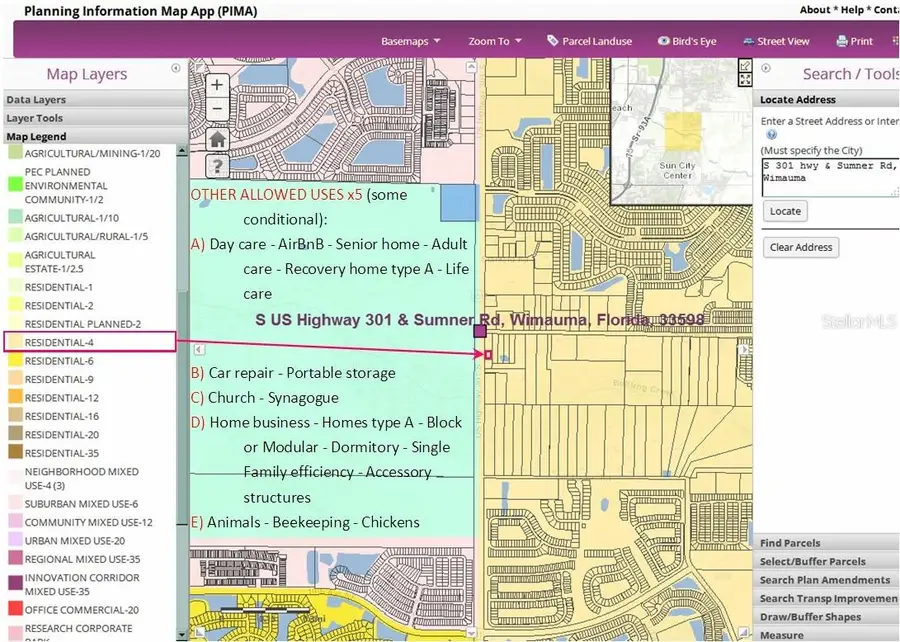Click the Clear Address button

(x=800, y=247)
